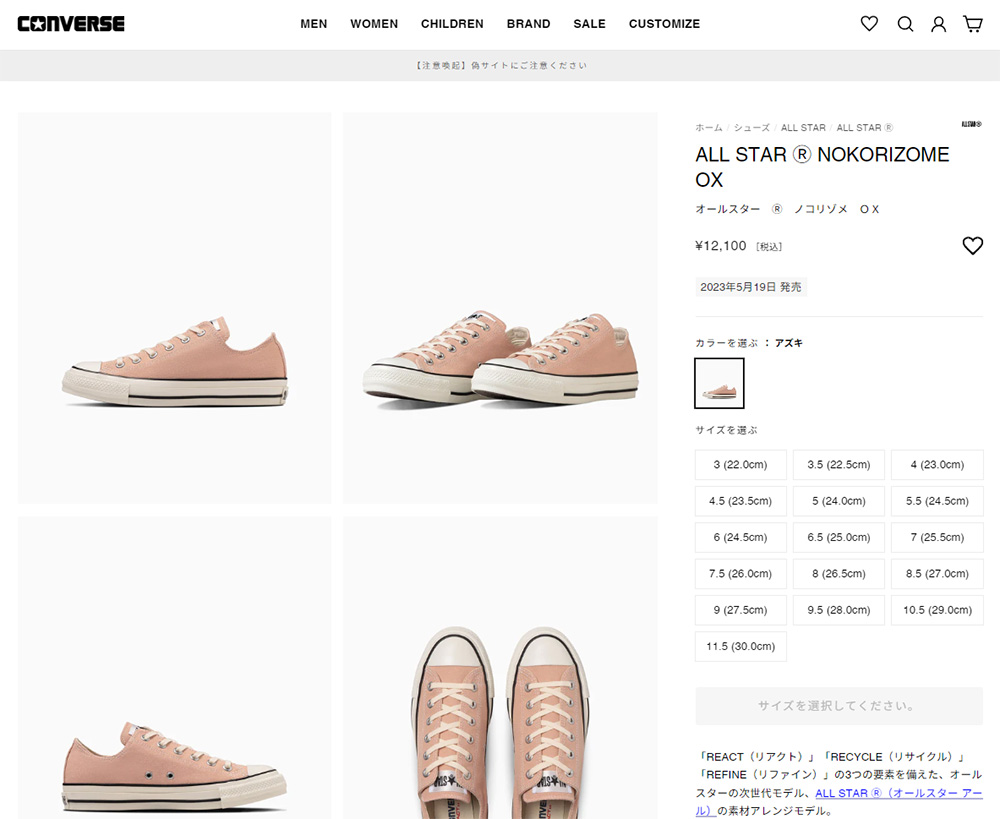Open the ALL STAR Ⓡ (オールスター アール) link
The image size is (1000, 819).
click(899, 793)
